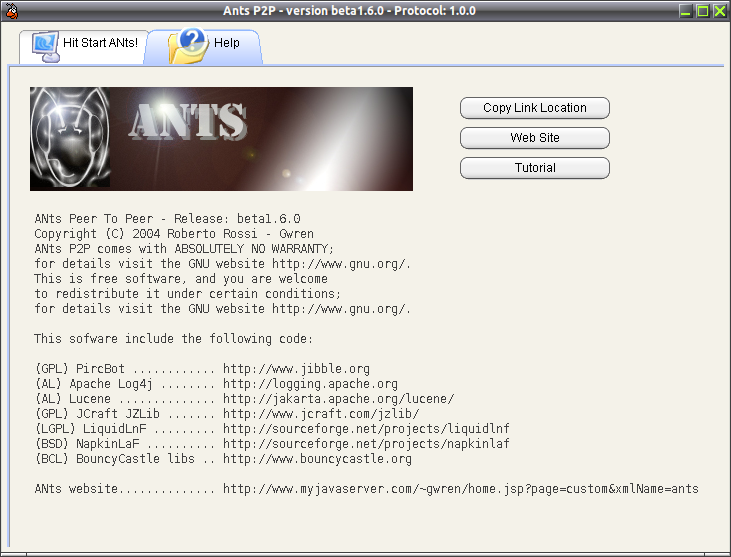This screenshot has width=731, height=557.
Task: Click the http://www.jibble.org link text
Action: click(297, 369)
